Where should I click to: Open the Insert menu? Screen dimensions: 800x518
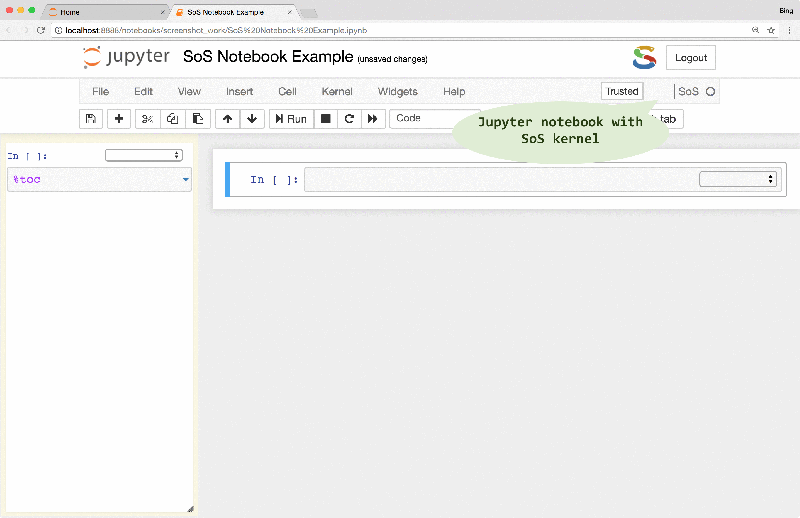239,91
